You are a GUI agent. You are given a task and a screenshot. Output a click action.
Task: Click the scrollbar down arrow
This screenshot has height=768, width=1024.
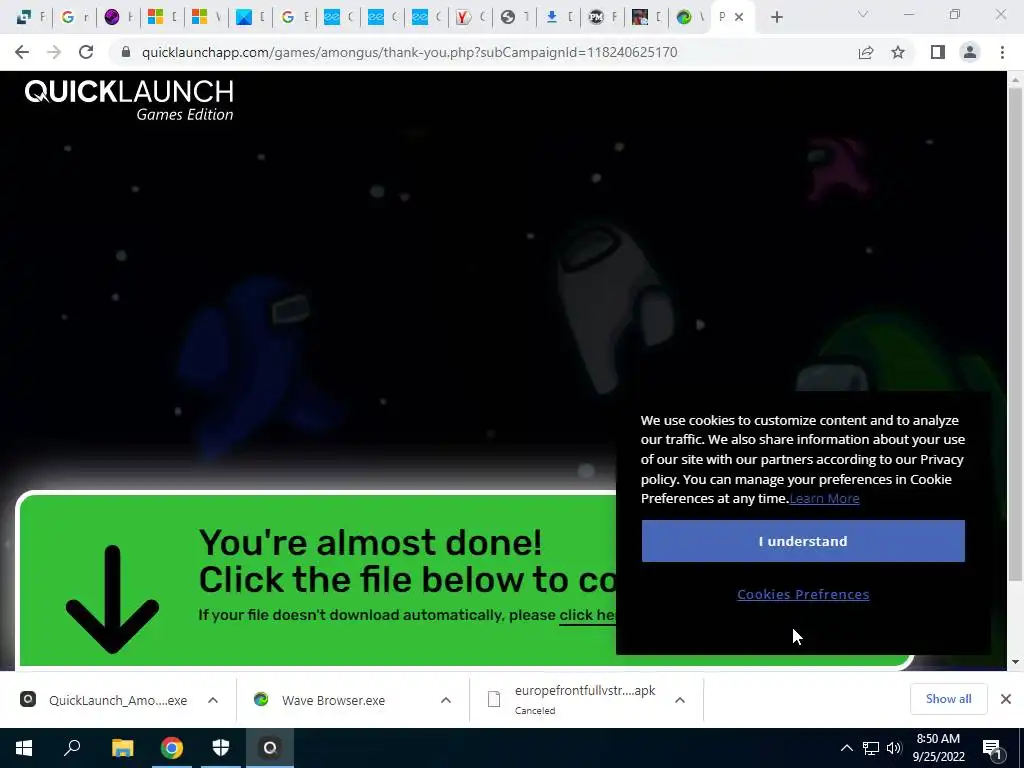pos(1015,662)
